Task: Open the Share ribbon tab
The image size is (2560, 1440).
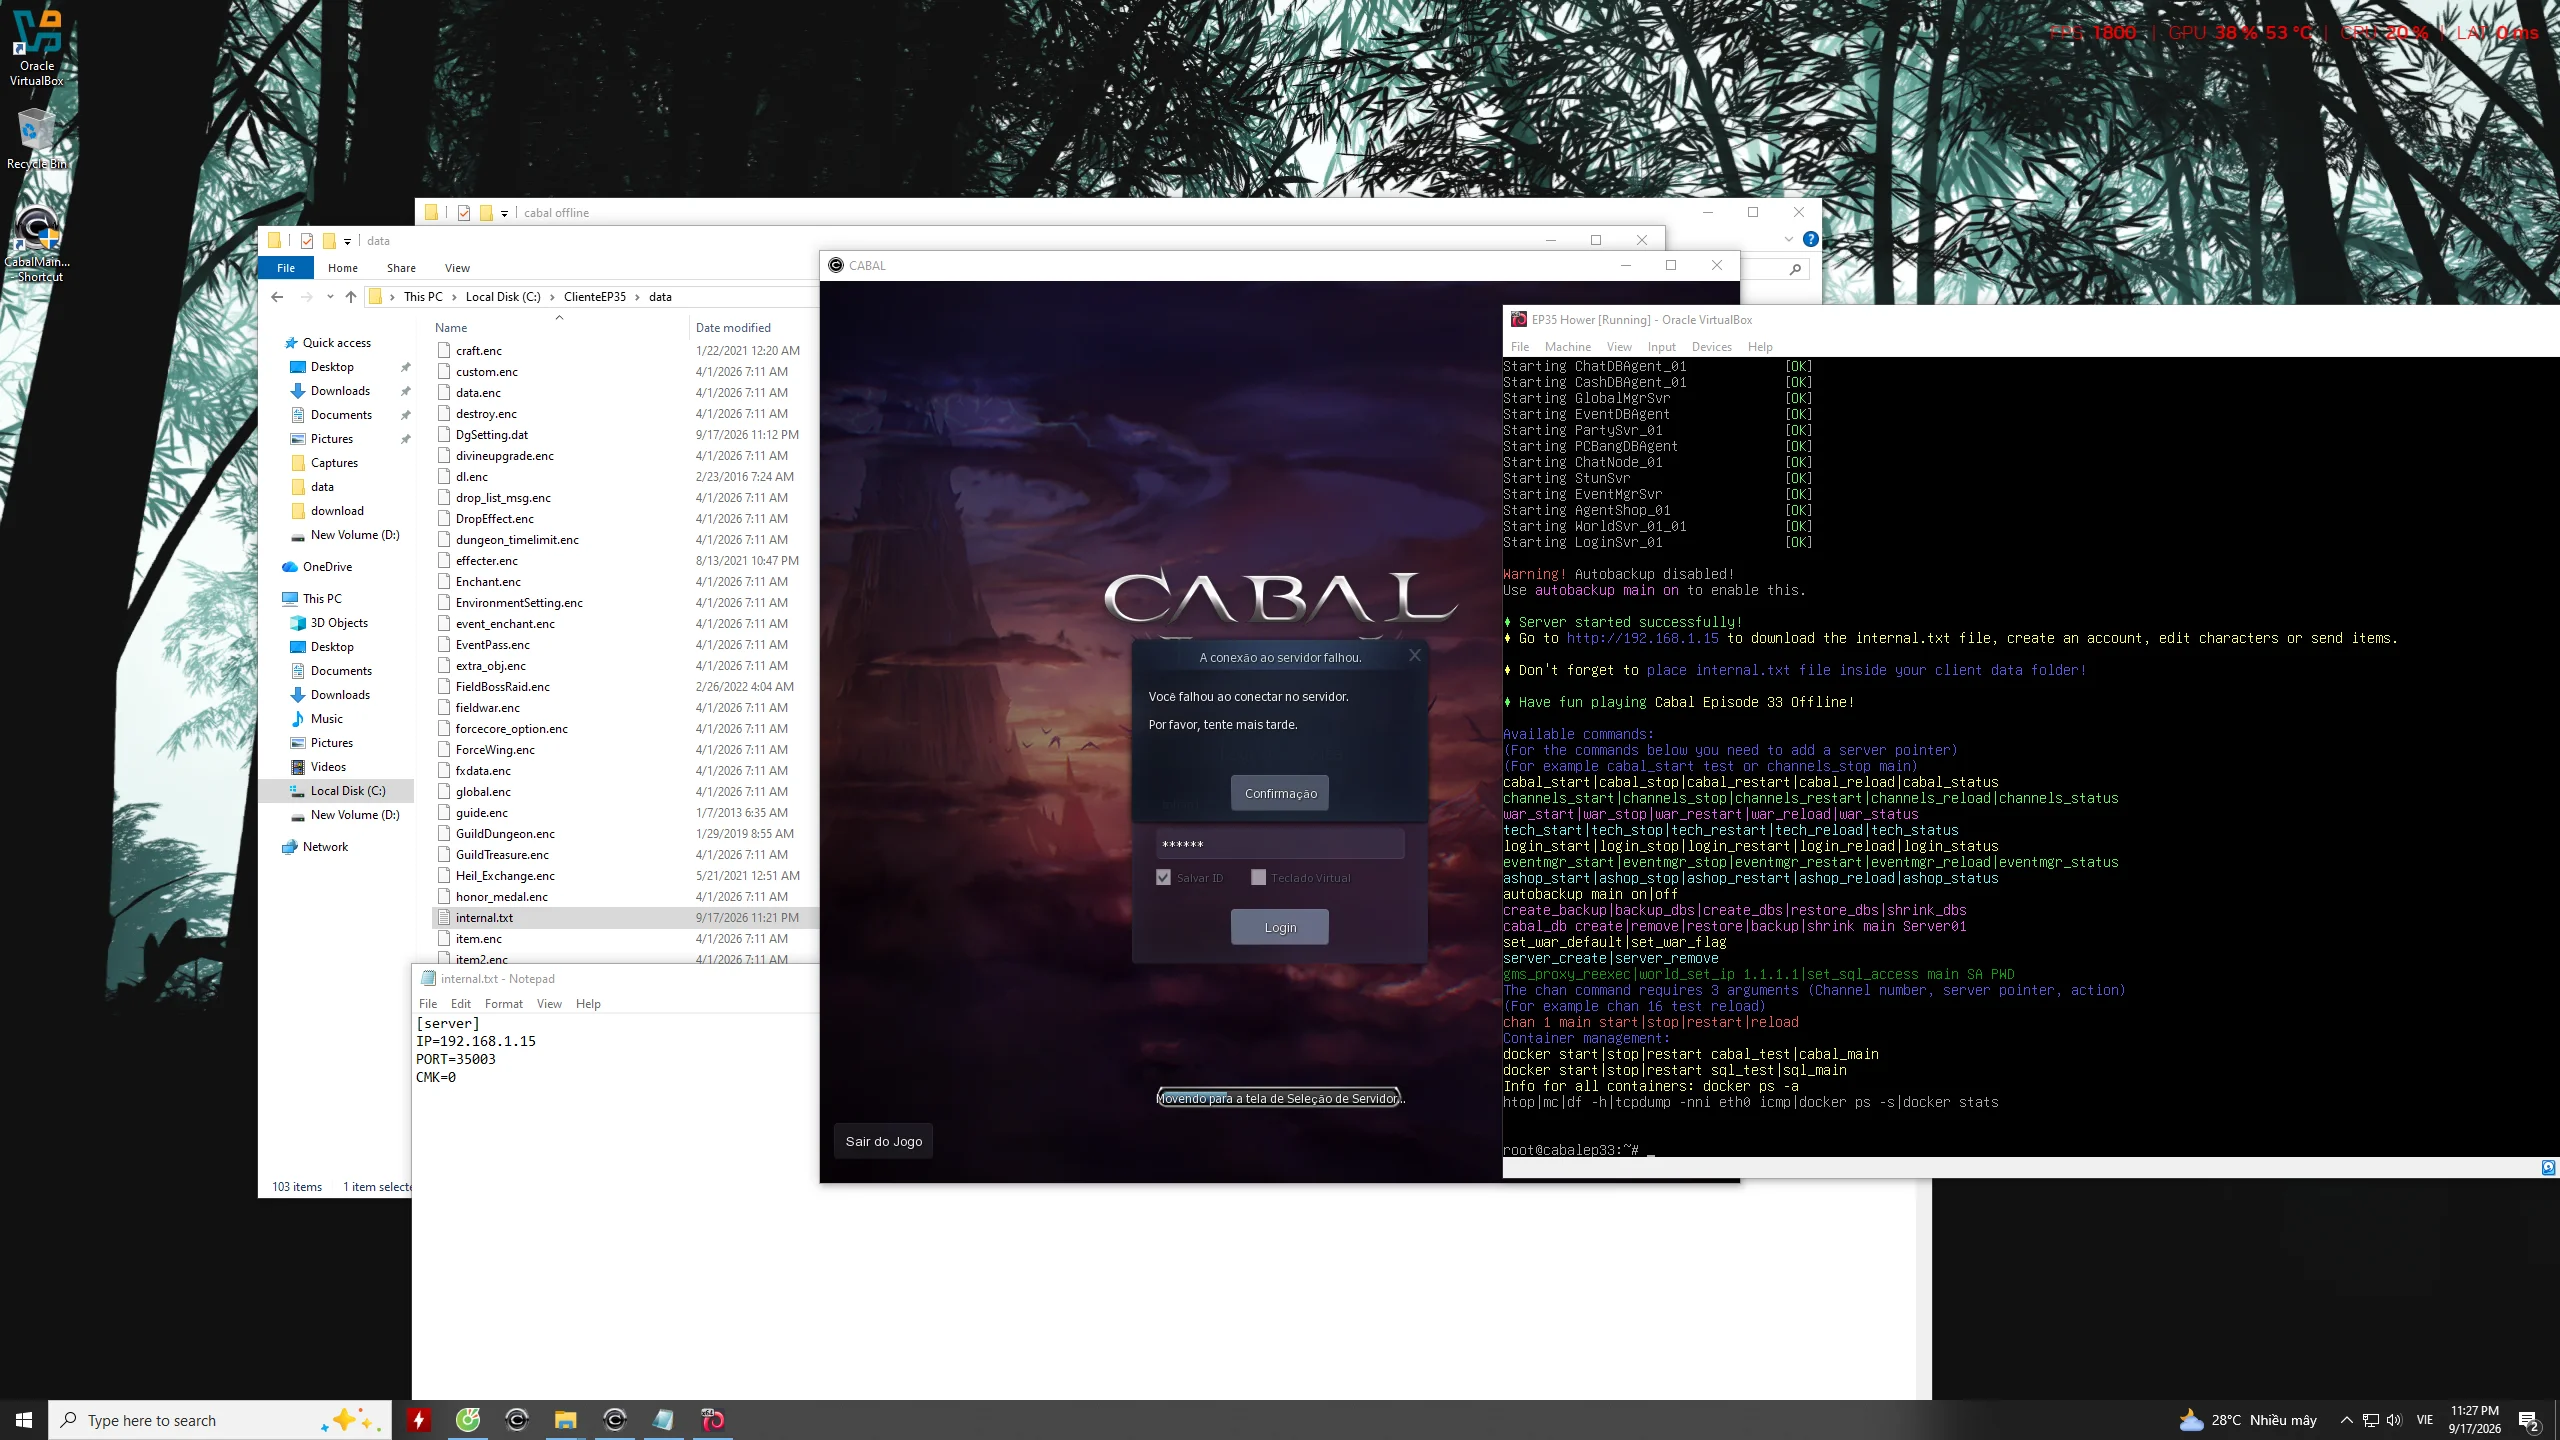Action: coord(401,268)
